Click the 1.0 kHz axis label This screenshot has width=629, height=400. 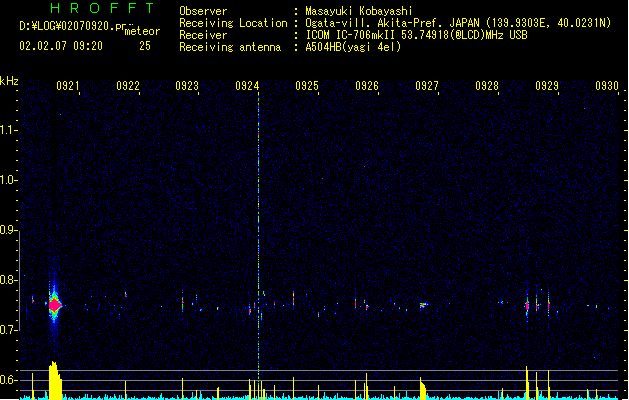tap(9, 180)
